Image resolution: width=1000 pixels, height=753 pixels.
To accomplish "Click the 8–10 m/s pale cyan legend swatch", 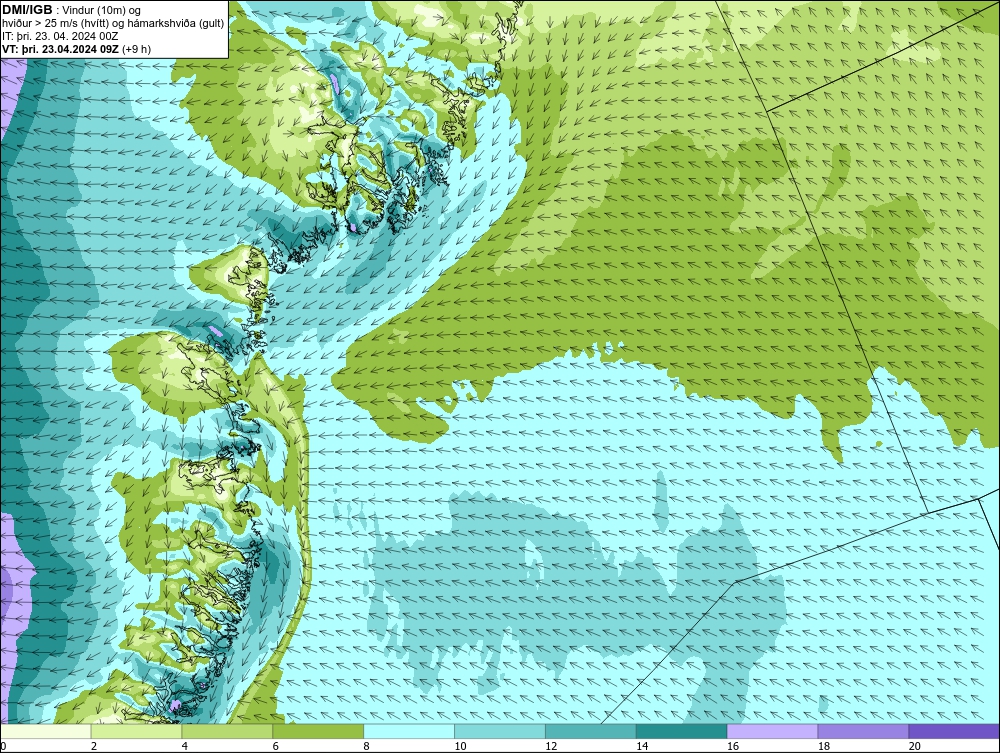I will (409, 731).
